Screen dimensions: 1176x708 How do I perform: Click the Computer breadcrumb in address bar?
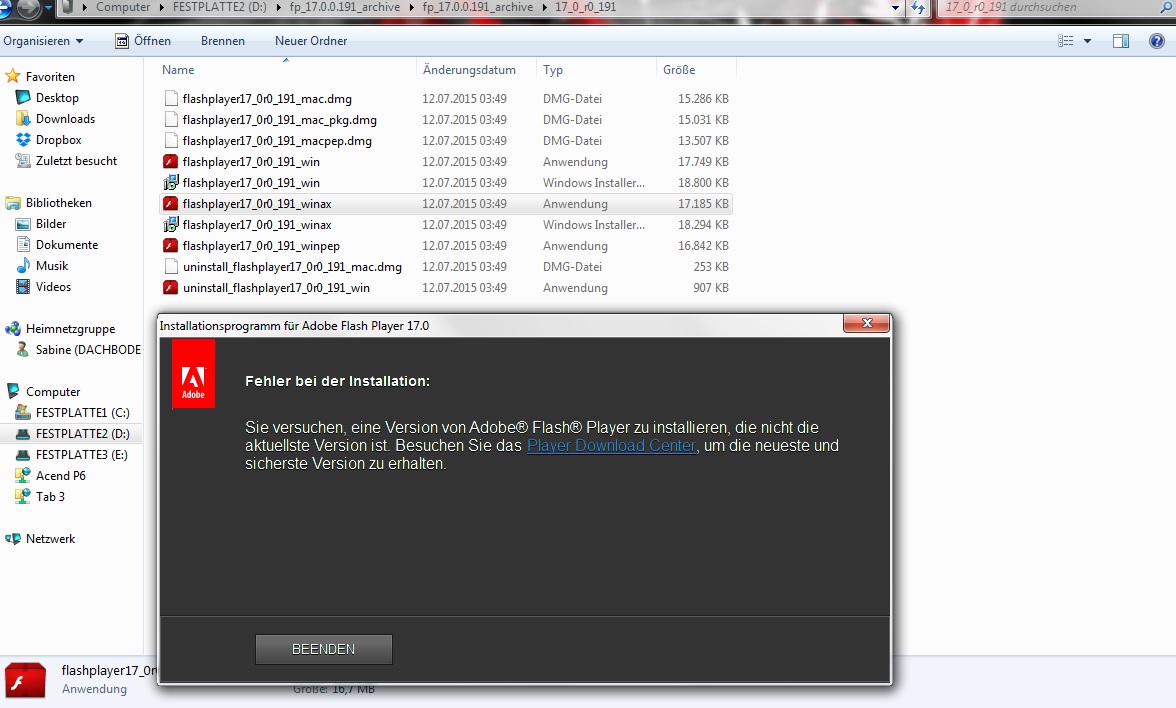pos(123,7)
